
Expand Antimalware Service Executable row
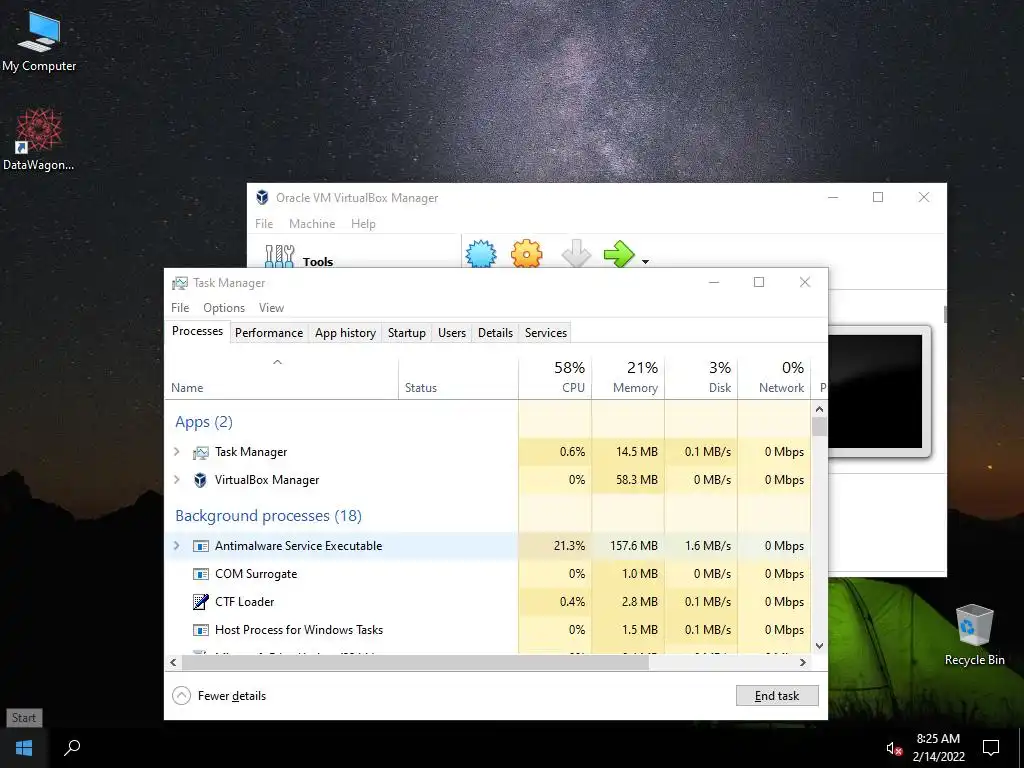click(x=176, y=545)
